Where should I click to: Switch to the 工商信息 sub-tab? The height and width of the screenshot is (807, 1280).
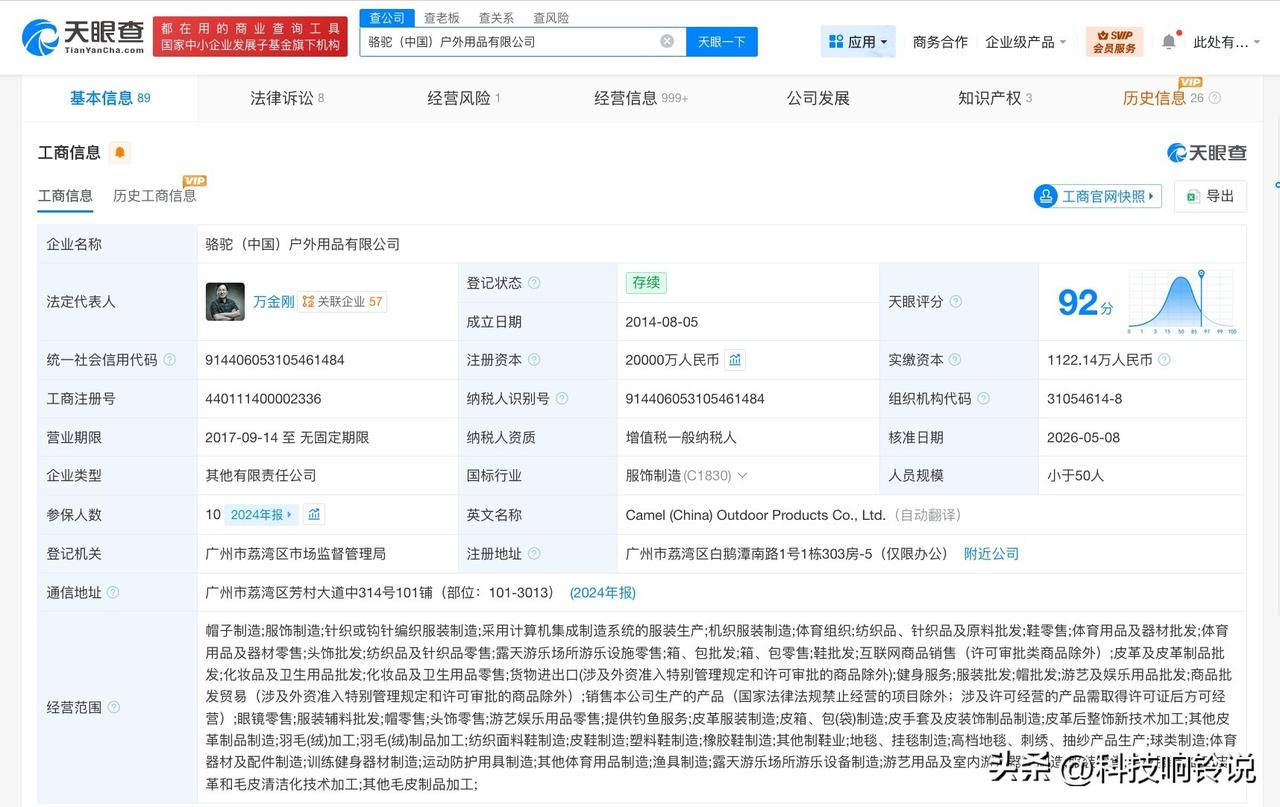(x=65, y=196)
